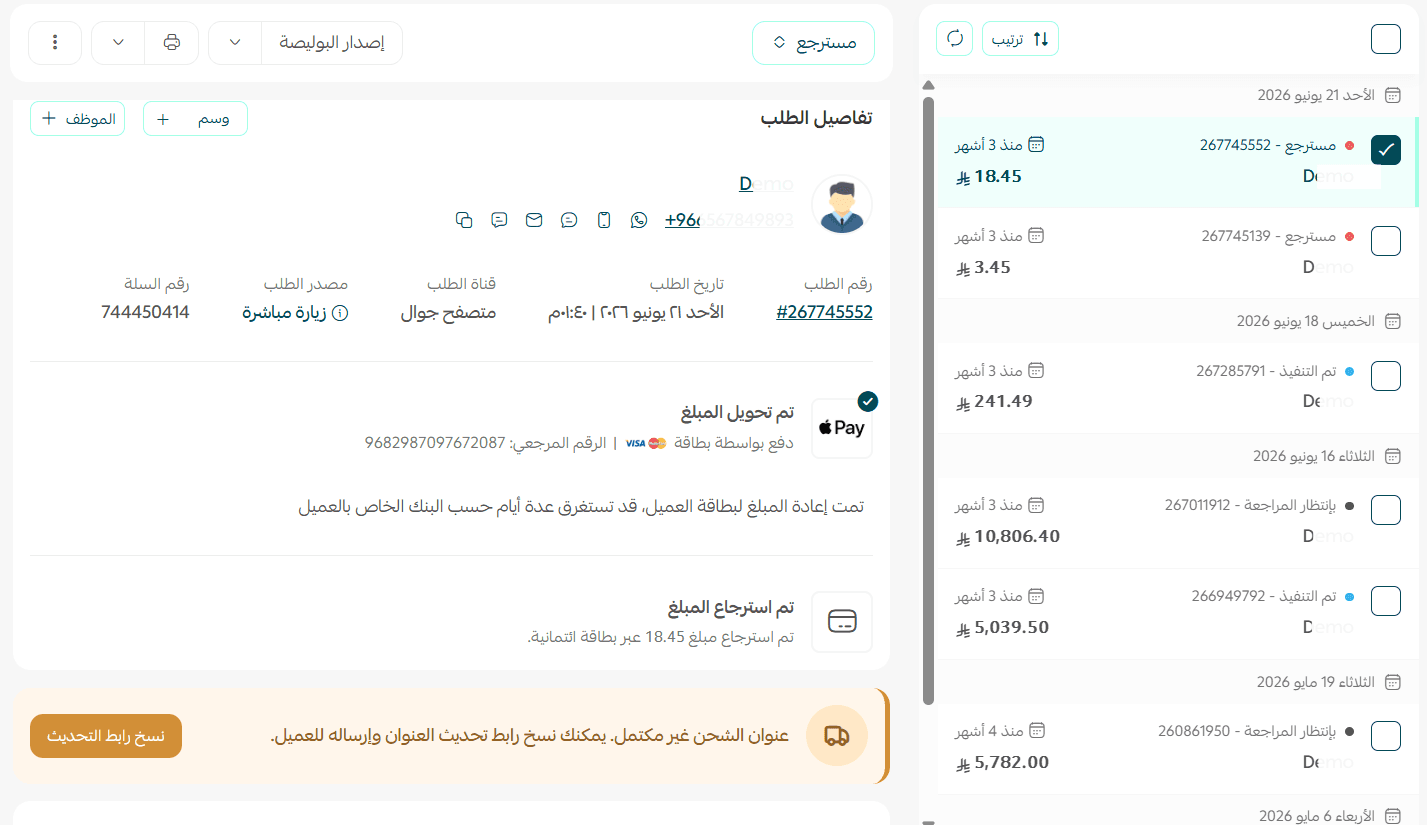Print the order using the printer icon
The width and height of the screenshot is (1427, 825).
click(172, 42)
